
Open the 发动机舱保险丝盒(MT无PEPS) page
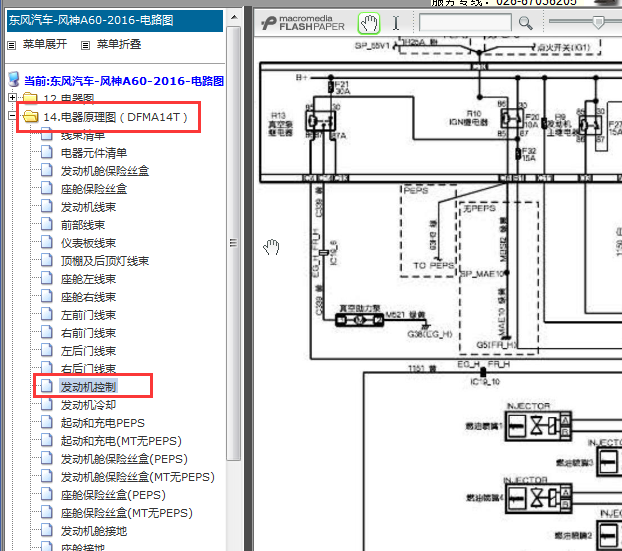(x=137, y=477)
